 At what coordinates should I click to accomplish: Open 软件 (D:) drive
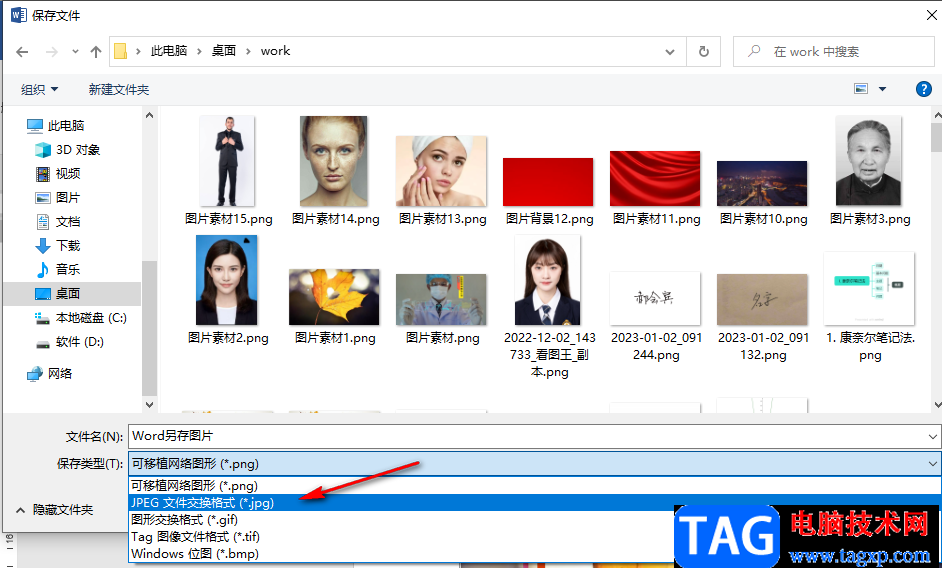point(69,342)
